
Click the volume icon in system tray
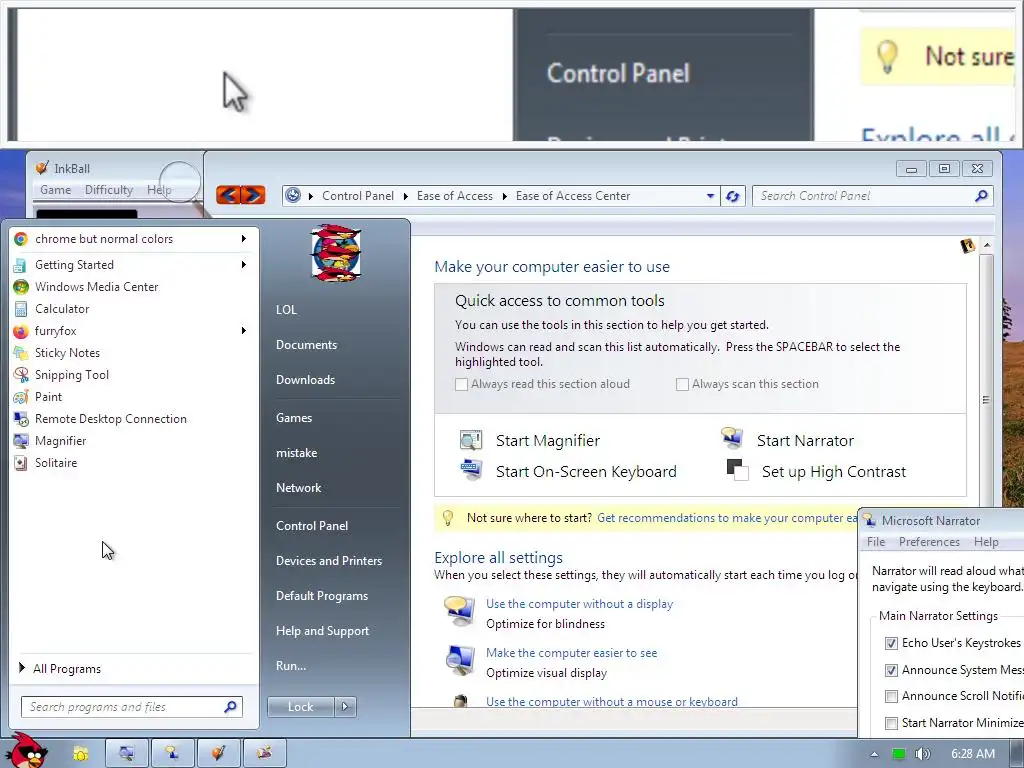[x=922, y=754]
